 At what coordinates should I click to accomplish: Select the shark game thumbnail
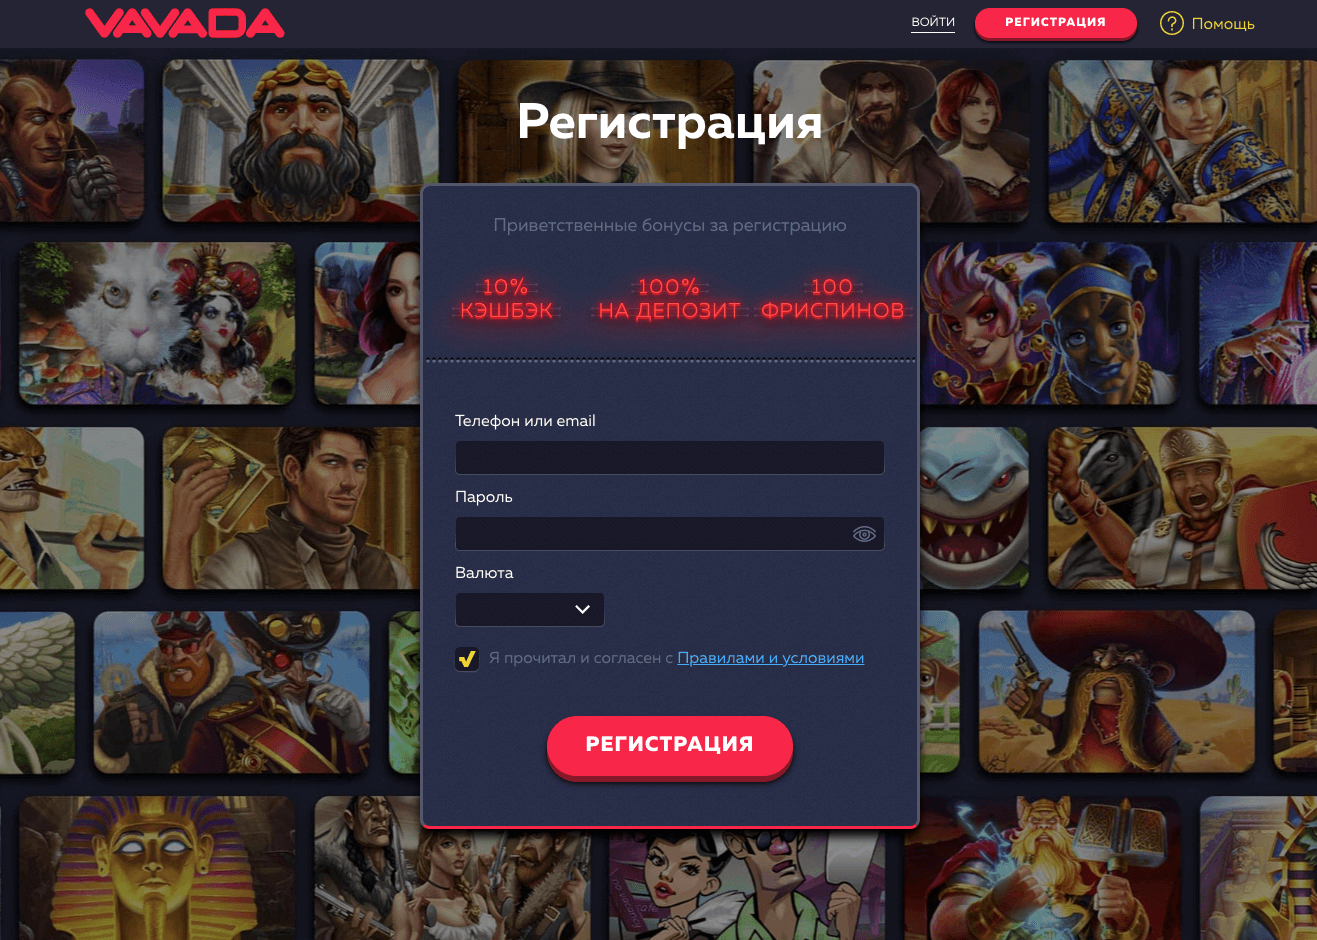pos(974,508)
